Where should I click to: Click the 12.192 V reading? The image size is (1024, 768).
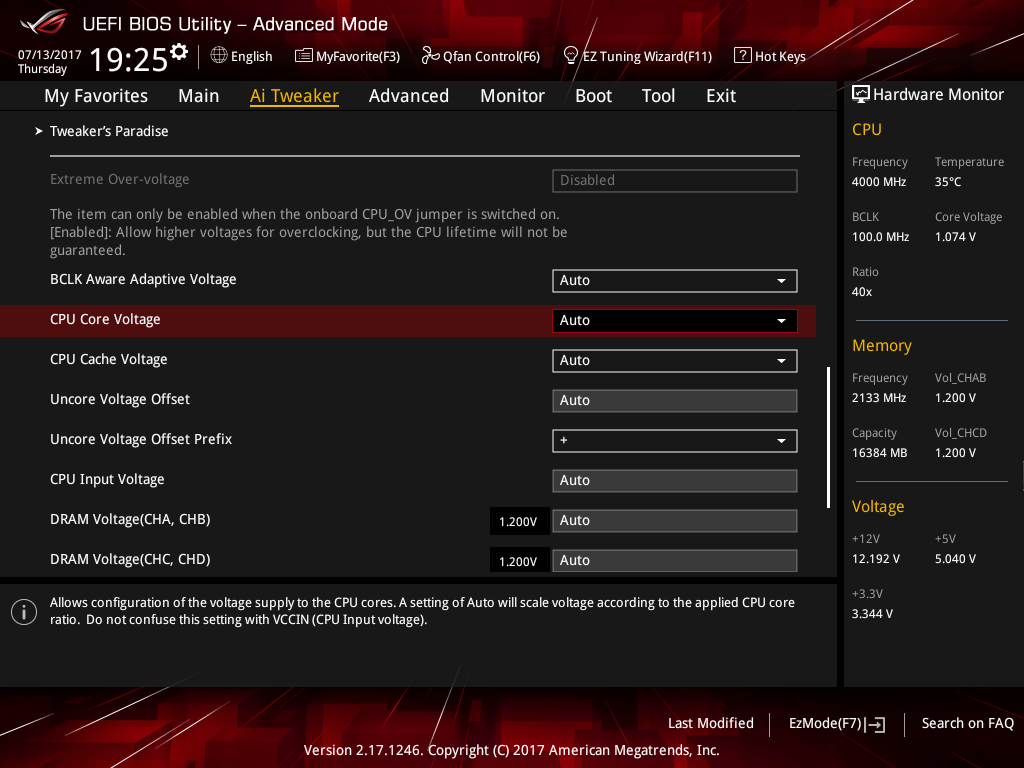pyautogui.click(x=876, y=559)
